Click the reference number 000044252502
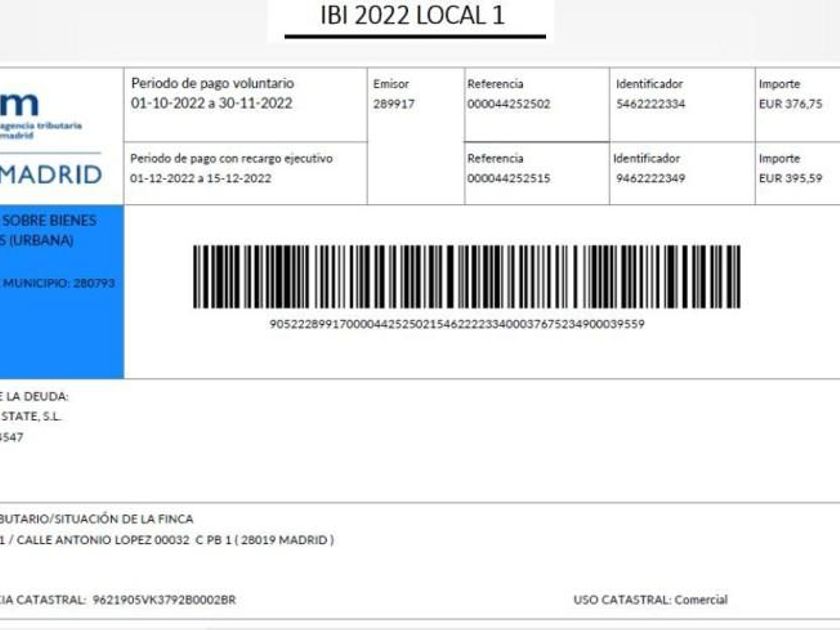 [x=509, y=103]
